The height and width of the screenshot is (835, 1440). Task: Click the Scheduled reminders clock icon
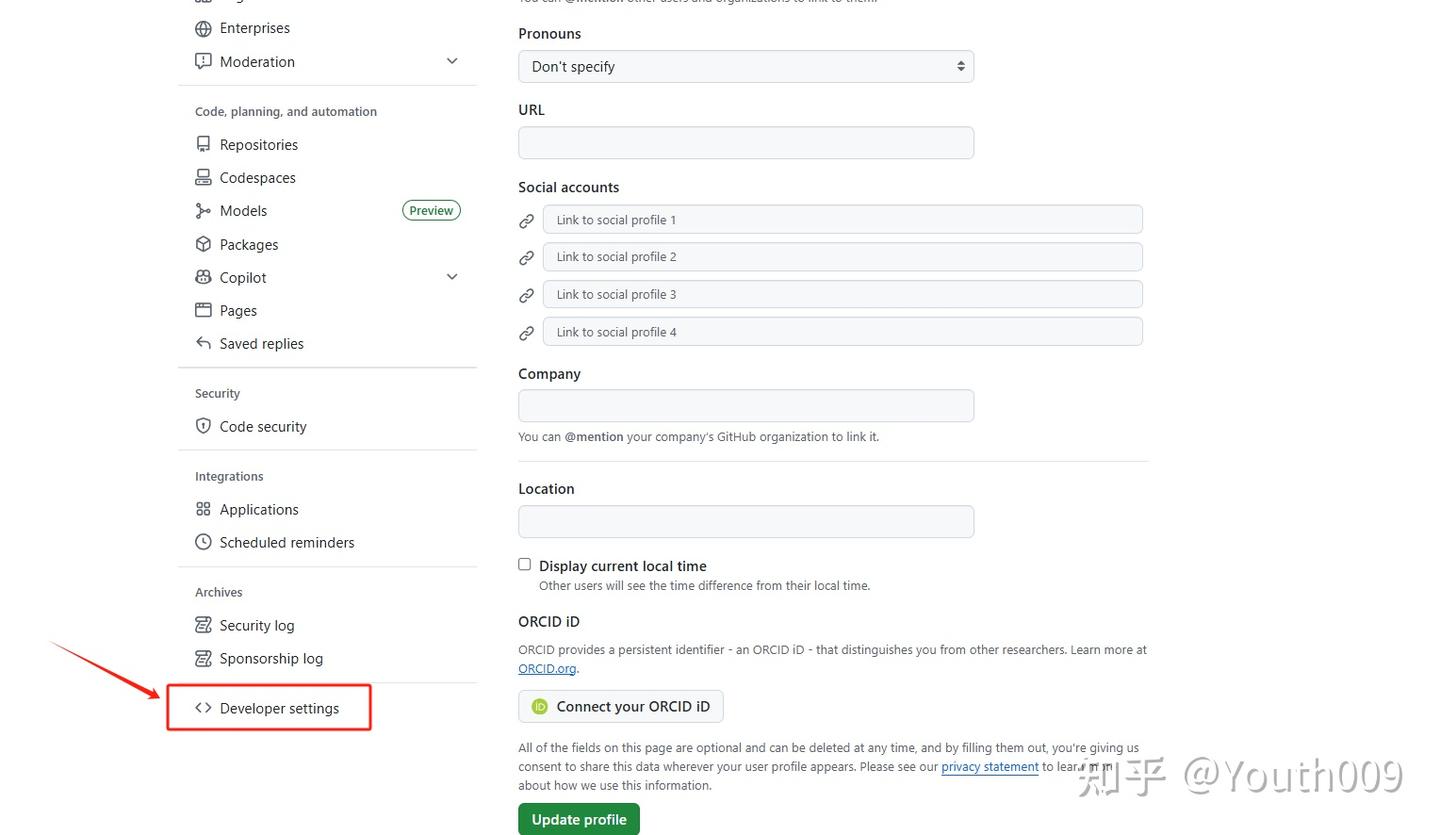point(203,542)
